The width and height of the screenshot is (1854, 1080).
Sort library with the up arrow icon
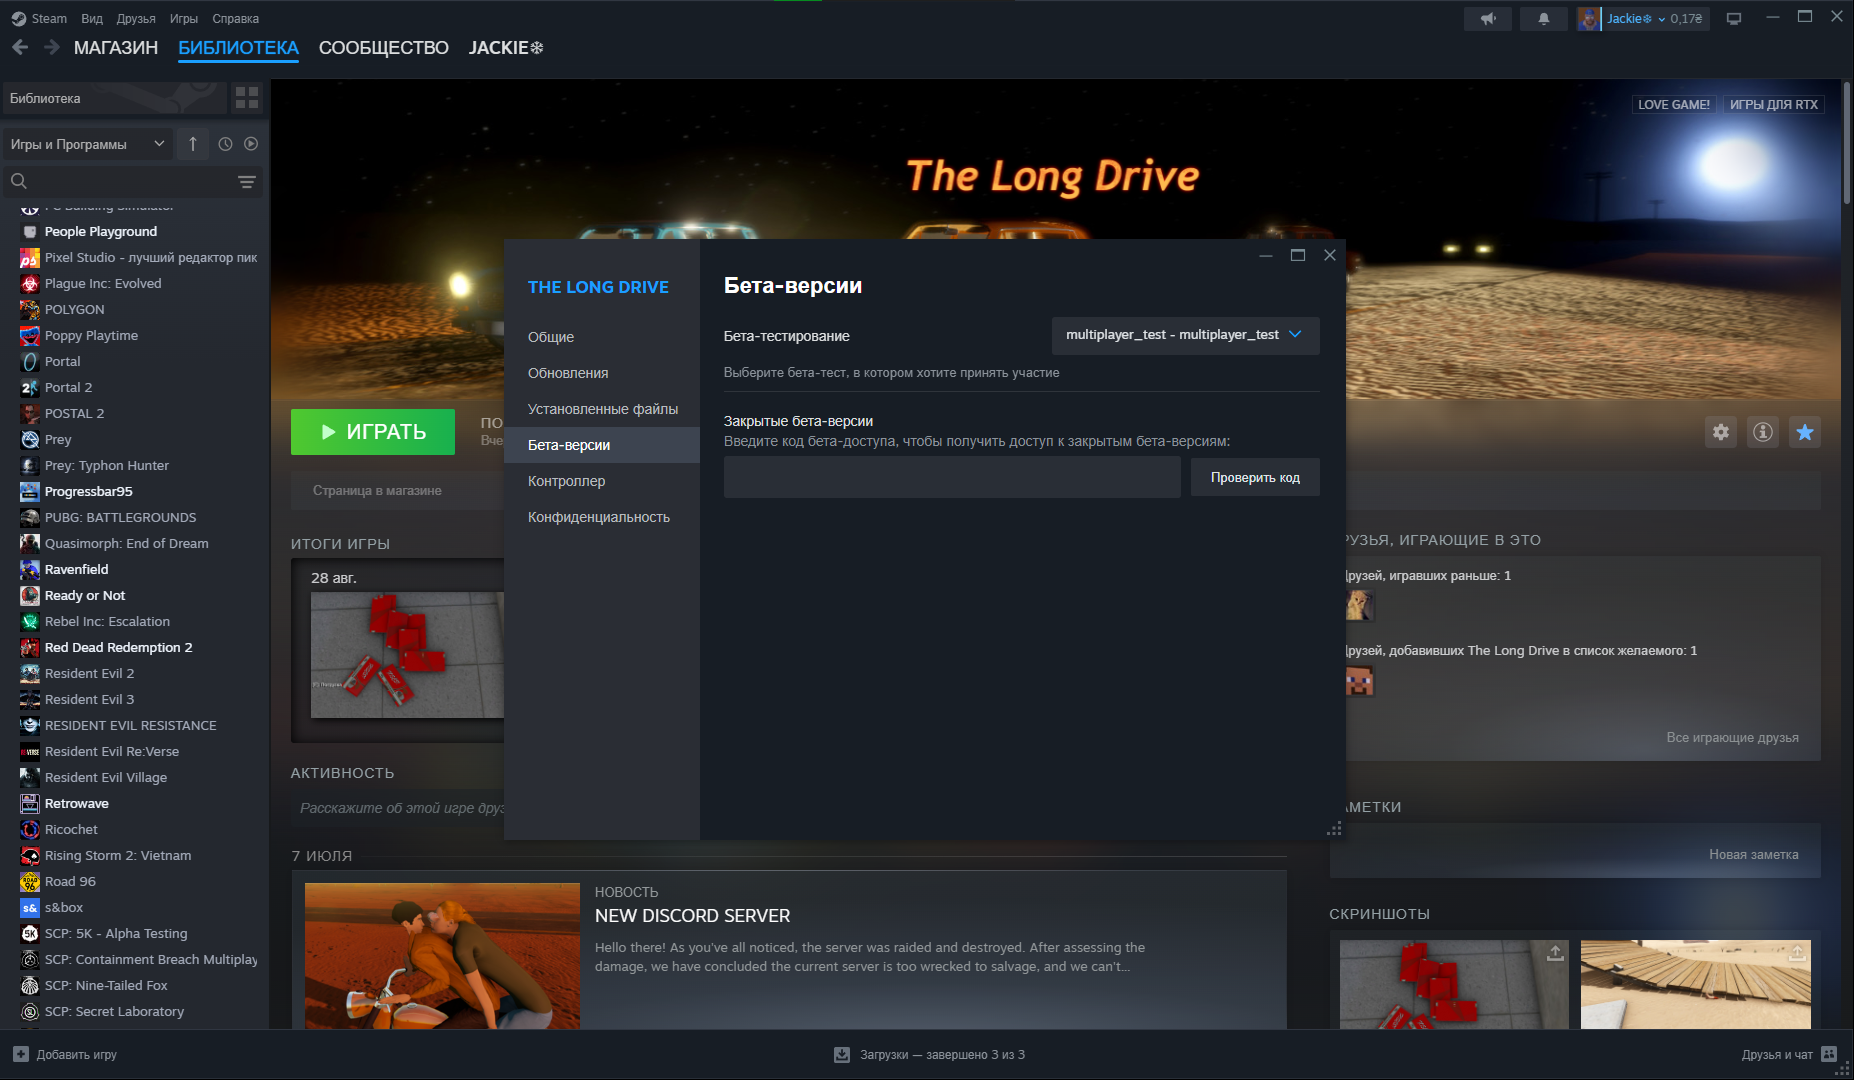(193, 144)
